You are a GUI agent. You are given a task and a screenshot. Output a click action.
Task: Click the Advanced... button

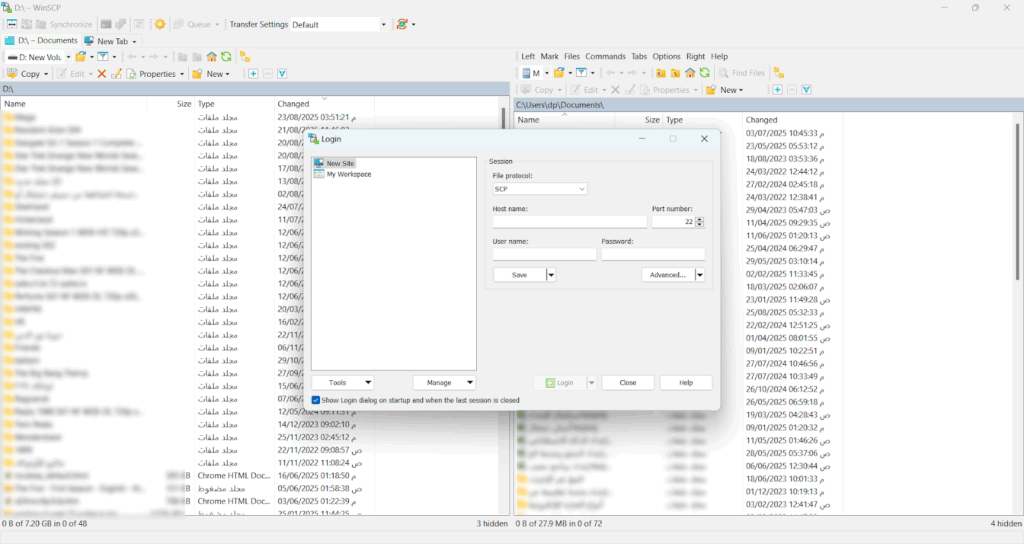pos(667,274)
